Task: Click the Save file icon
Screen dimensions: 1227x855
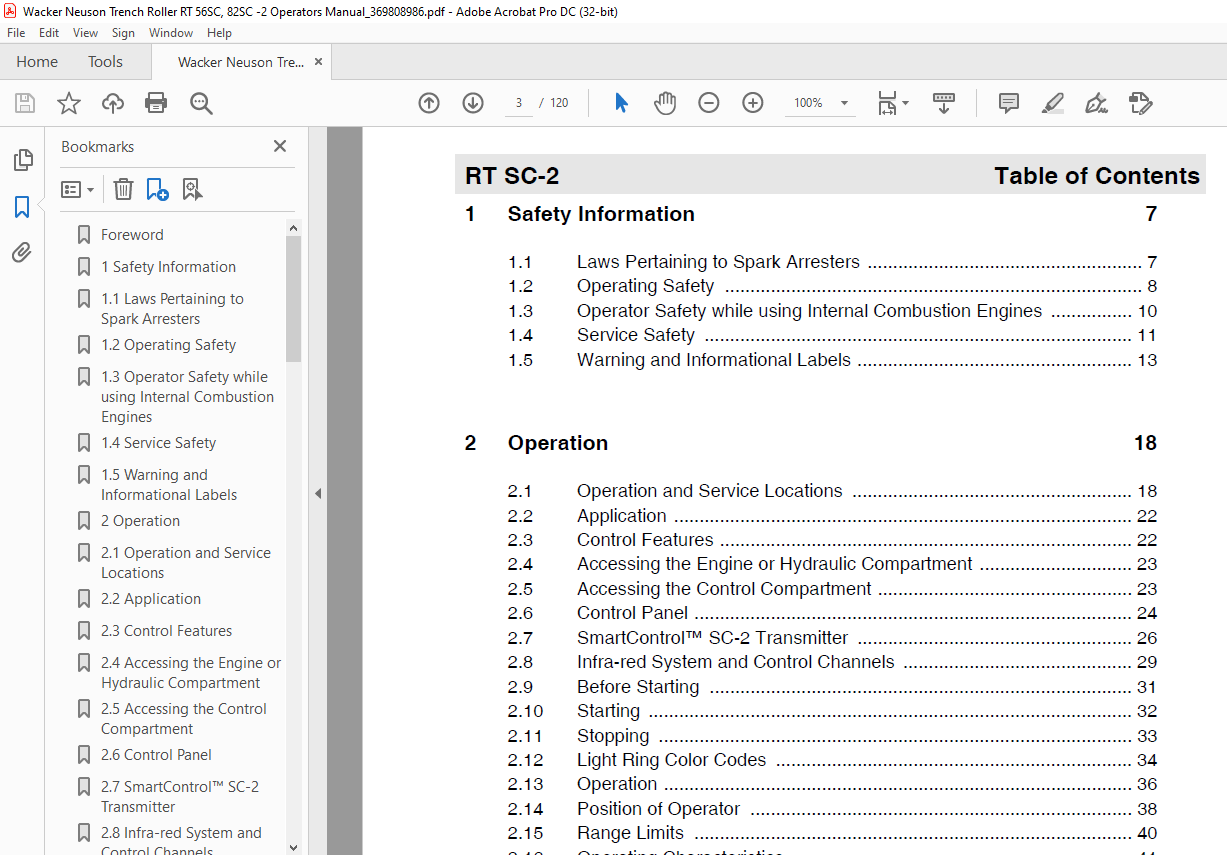Action: coord(25,103)
